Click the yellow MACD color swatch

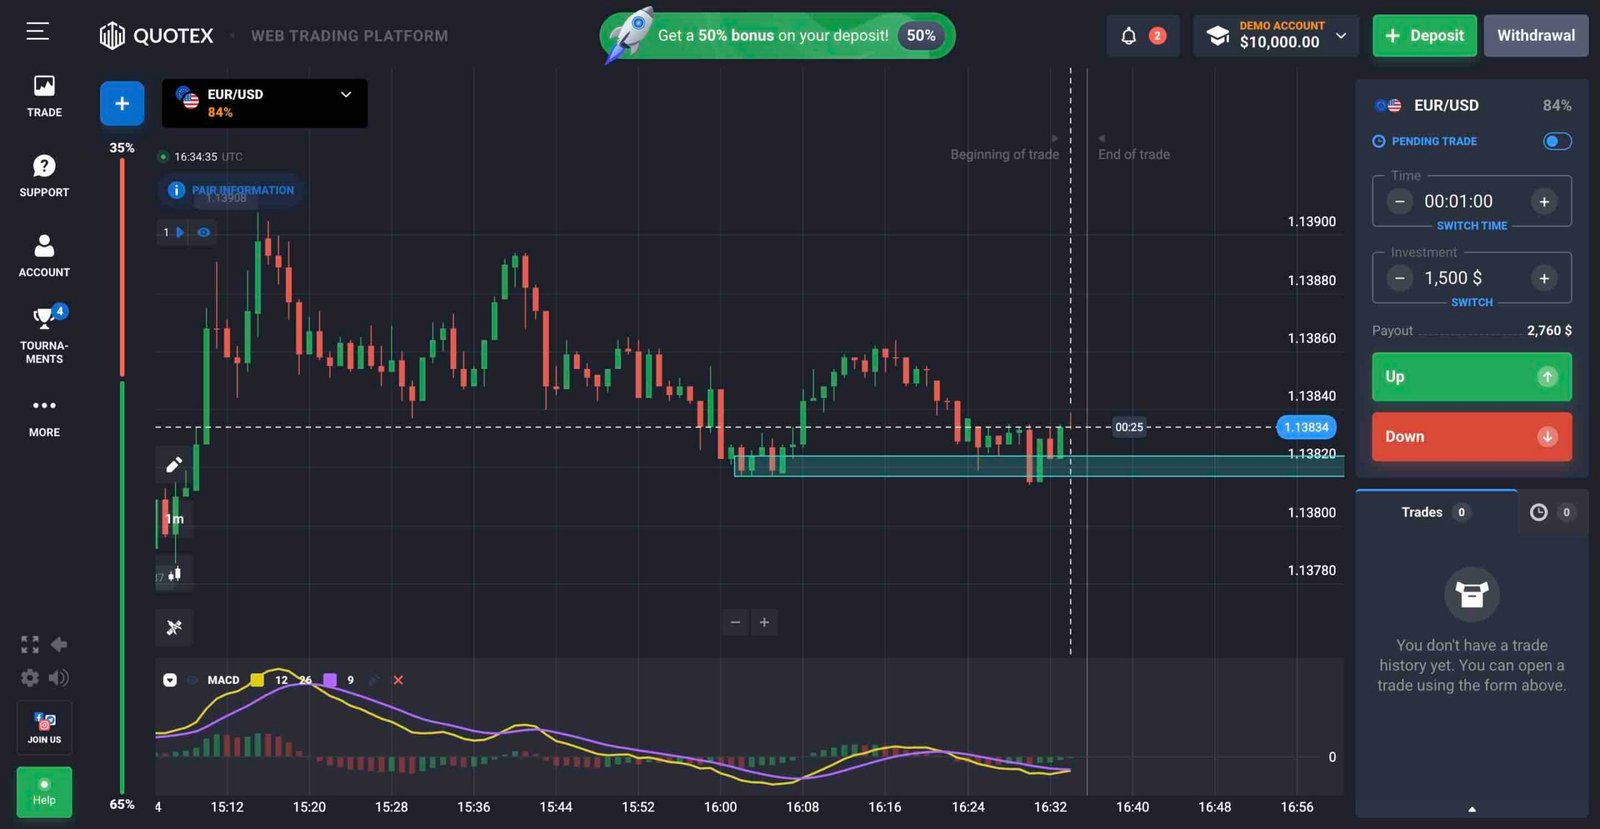pyautogui.click(x=257, y=680)
